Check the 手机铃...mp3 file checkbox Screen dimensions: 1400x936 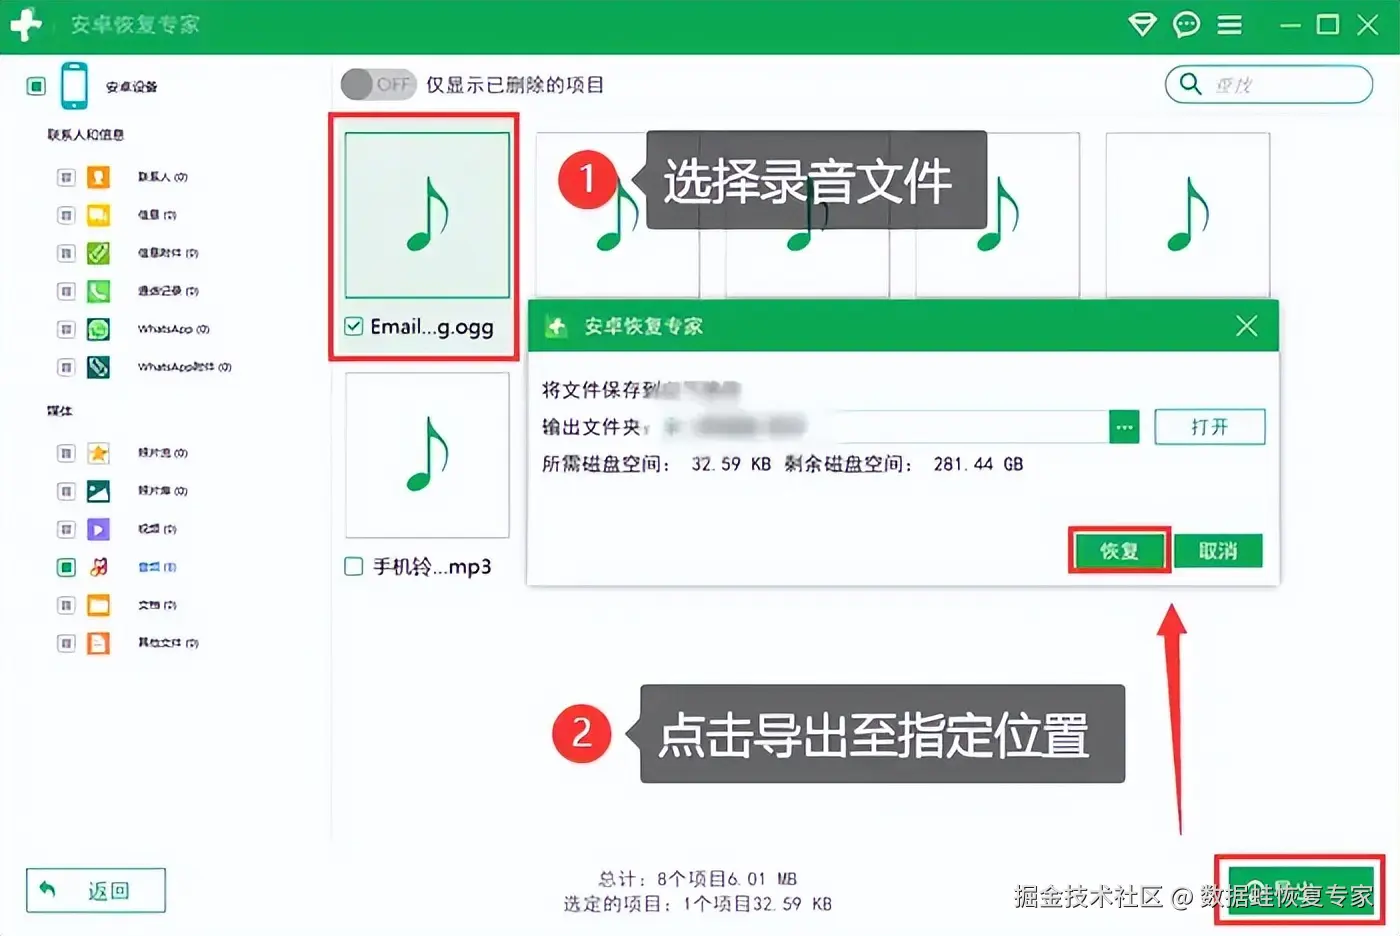(x=354, y=567)
